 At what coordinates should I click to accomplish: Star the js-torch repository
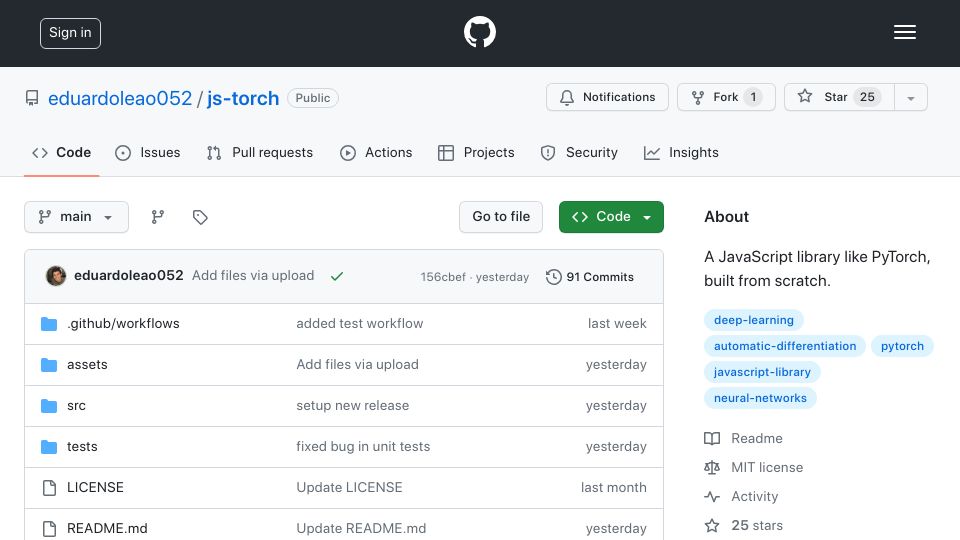coord(839,97)
